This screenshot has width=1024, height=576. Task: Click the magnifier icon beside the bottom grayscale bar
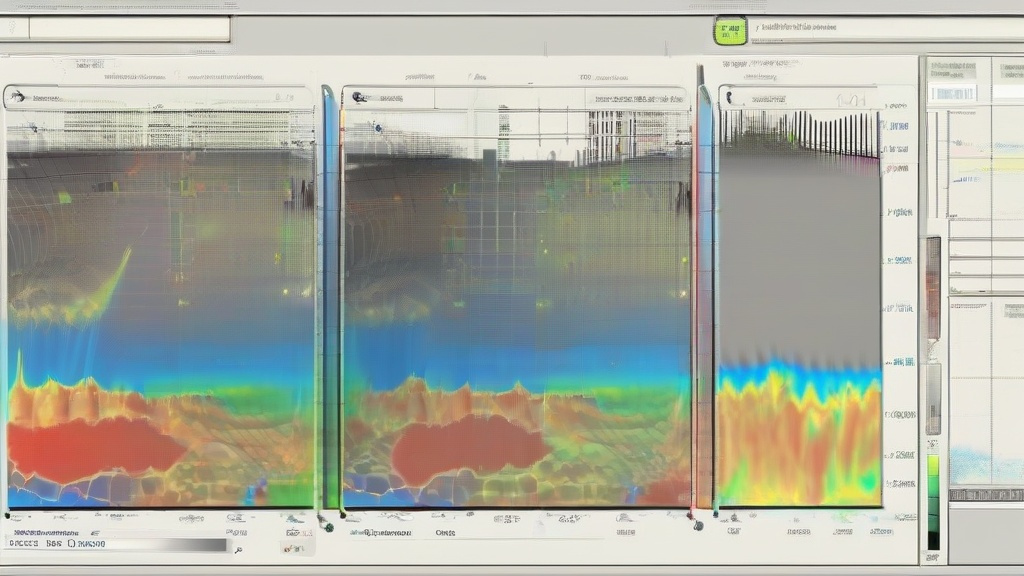[x=237, y=549]
